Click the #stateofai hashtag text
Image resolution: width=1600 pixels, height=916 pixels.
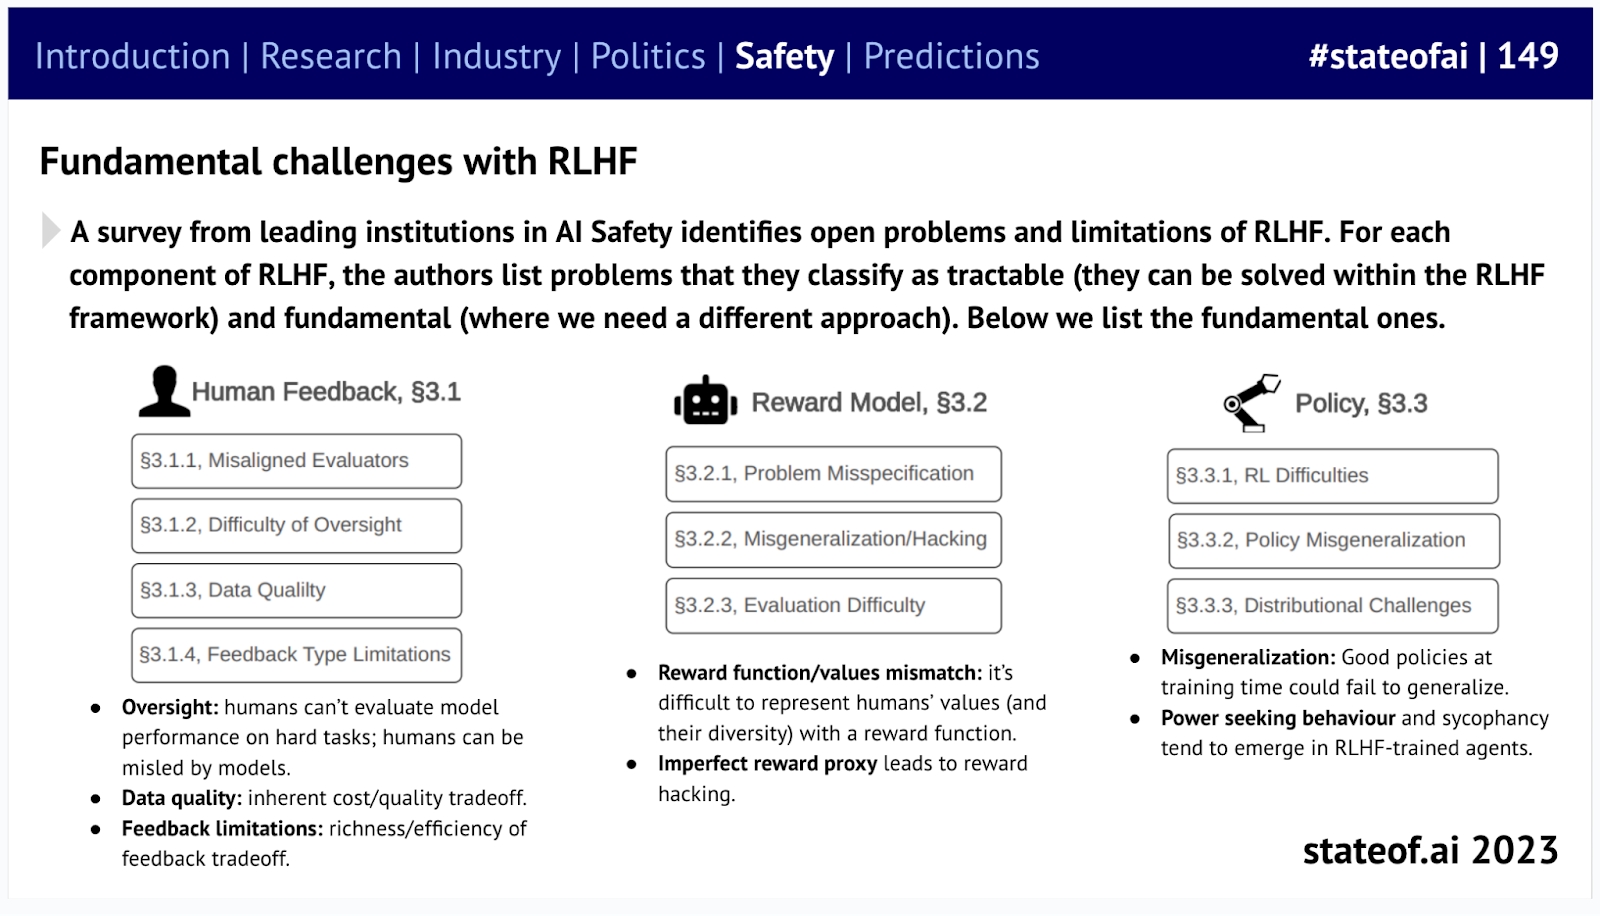[x=1388, y=56]
